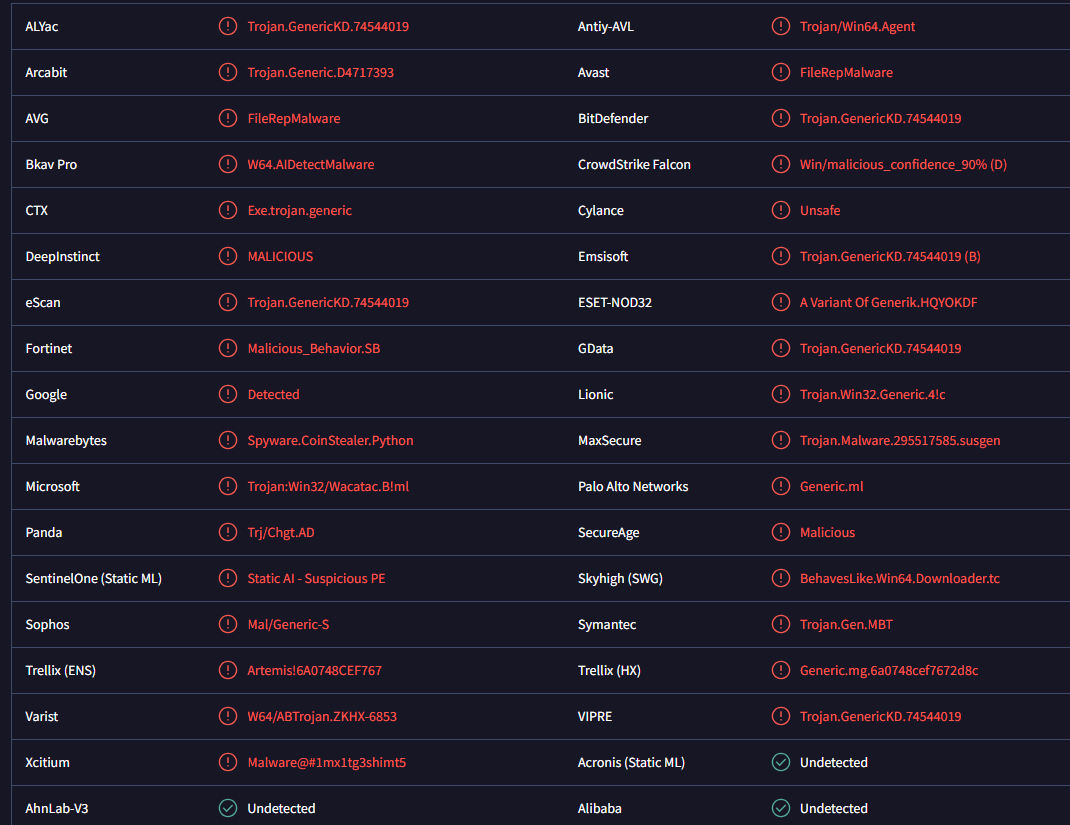Screen dimensions: 1070x825
Task: Click the Win/malicious_confidence_90% (D) result
Action: (x=903, y=165)
